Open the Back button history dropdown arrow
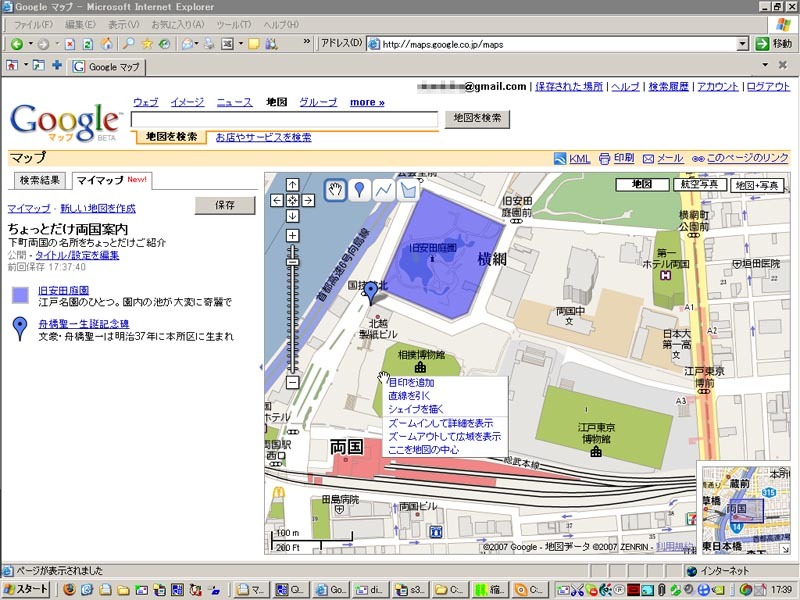This screenshot has height=600, width=800. [30, 44]
